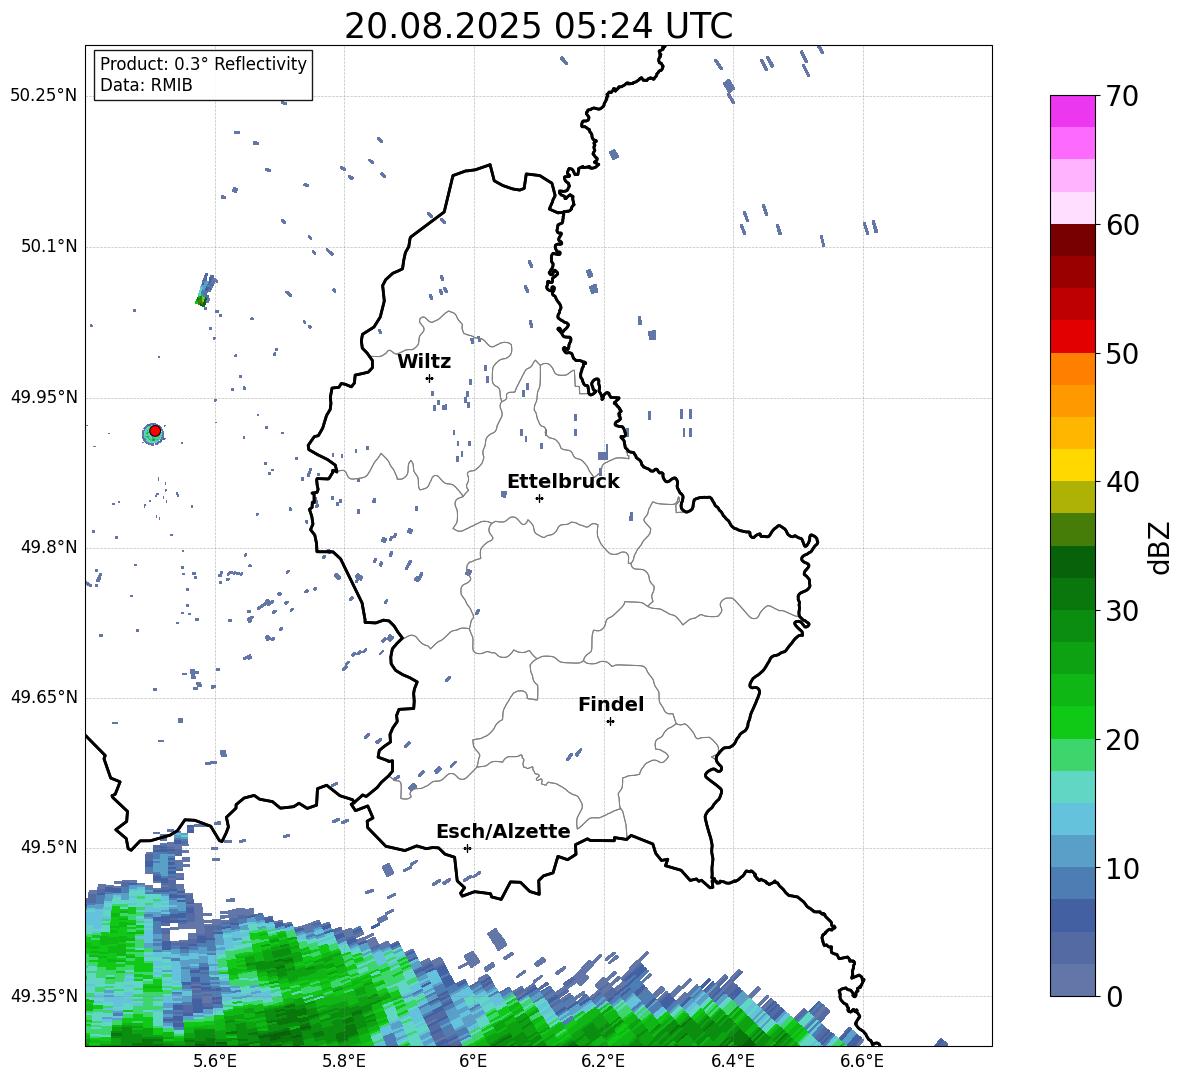Click the 50.25°N latitude label

pyautogui.click(x=44, y=96)
